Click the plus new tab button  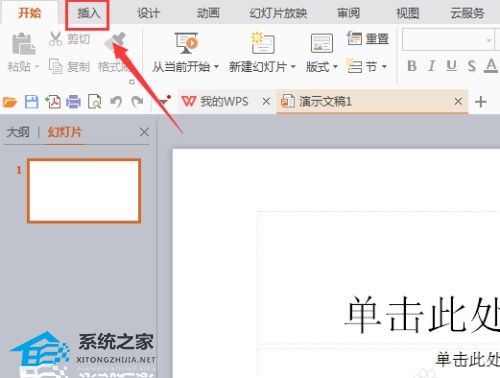pyautogui.click(x=481, y=102)
